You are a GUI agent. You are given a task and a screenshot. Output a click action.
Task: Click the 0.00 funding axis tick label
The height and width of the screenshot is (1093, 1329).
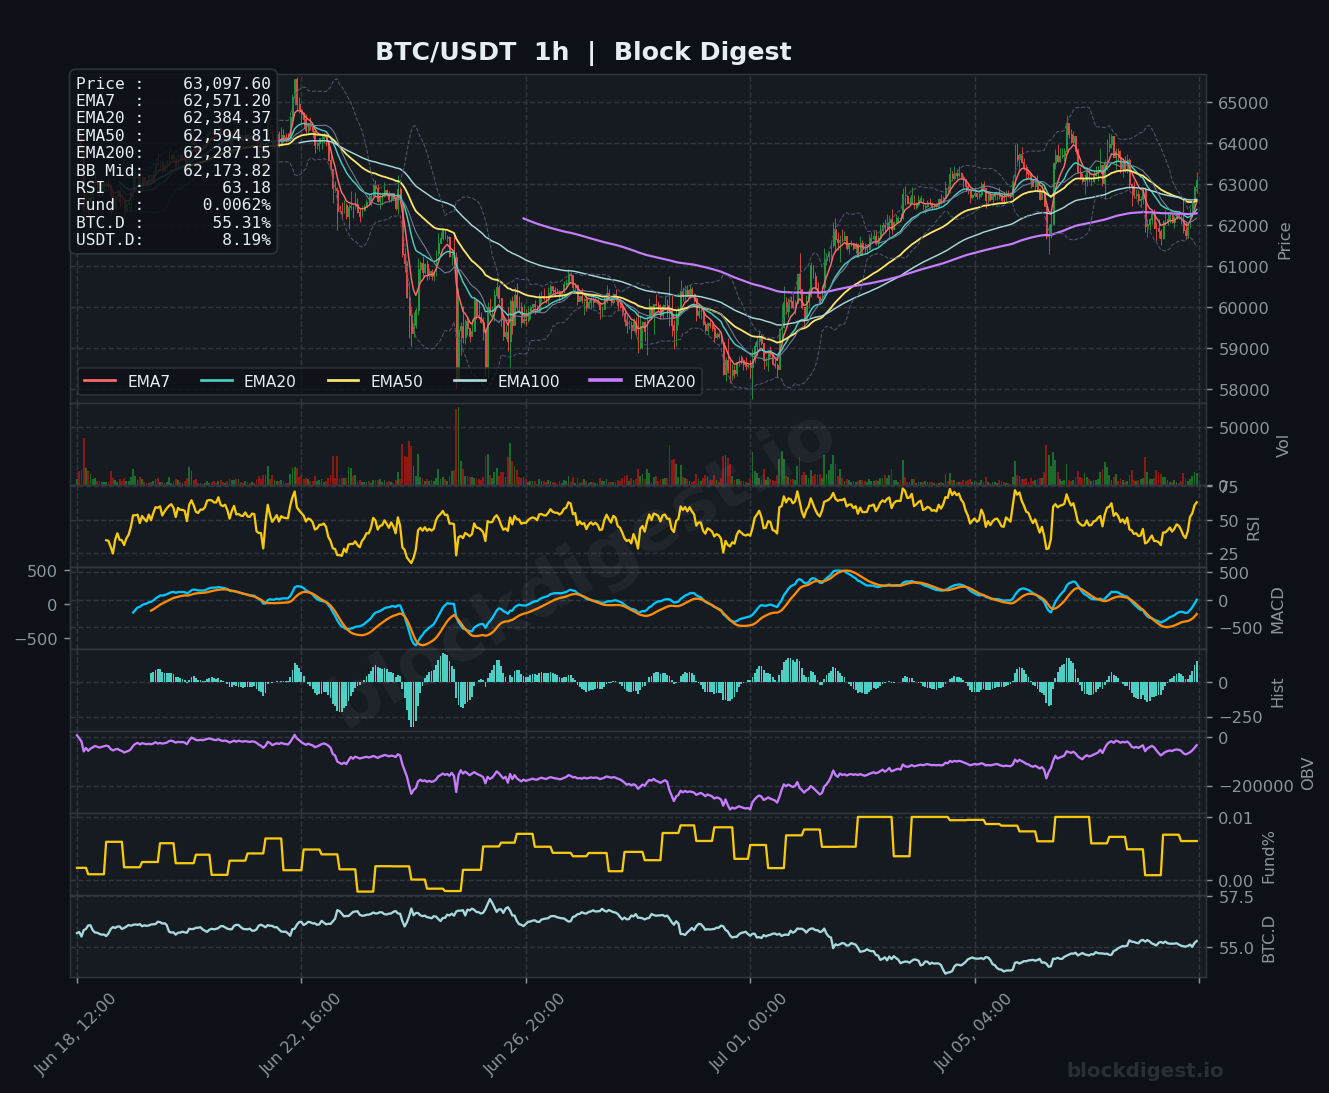click(x=1235, y=881)
